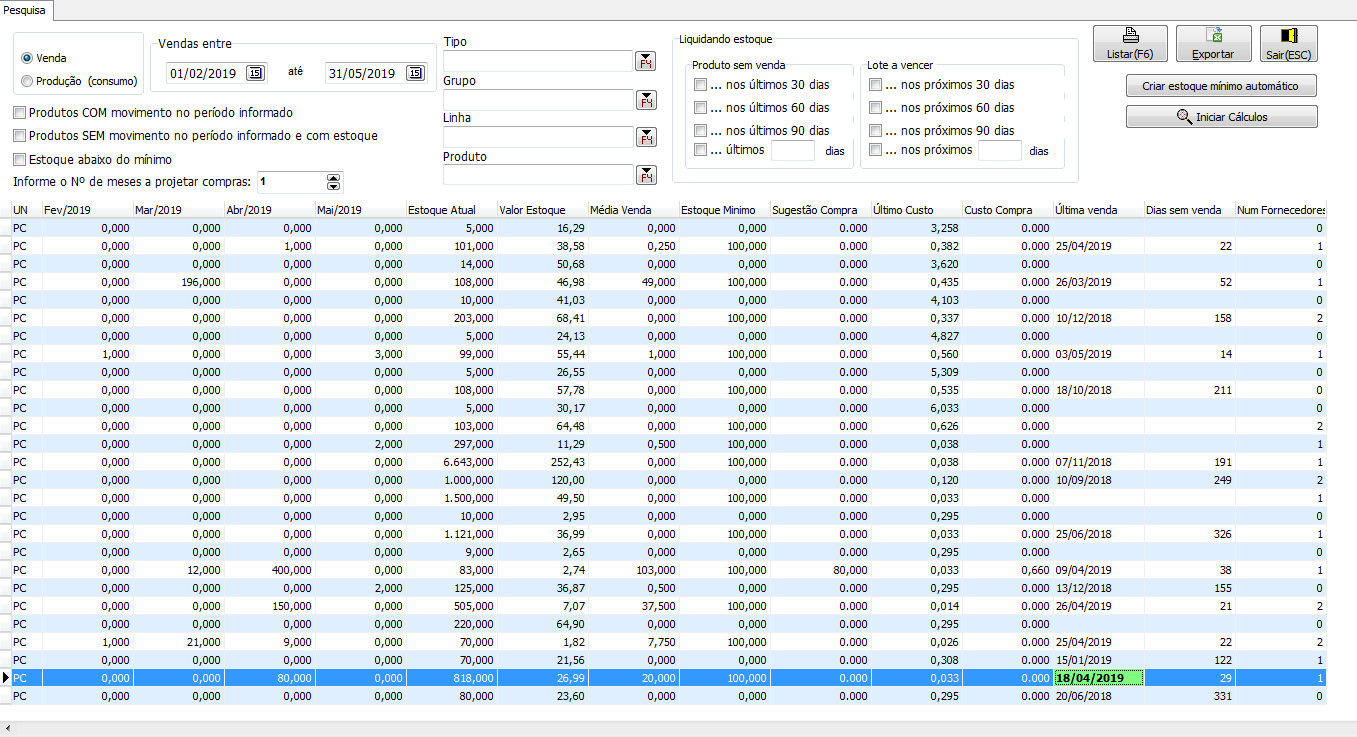Sort by Último Custo column header
Image resolution: width=1357 pixels, height=737 pixels.
click(916, 210)
